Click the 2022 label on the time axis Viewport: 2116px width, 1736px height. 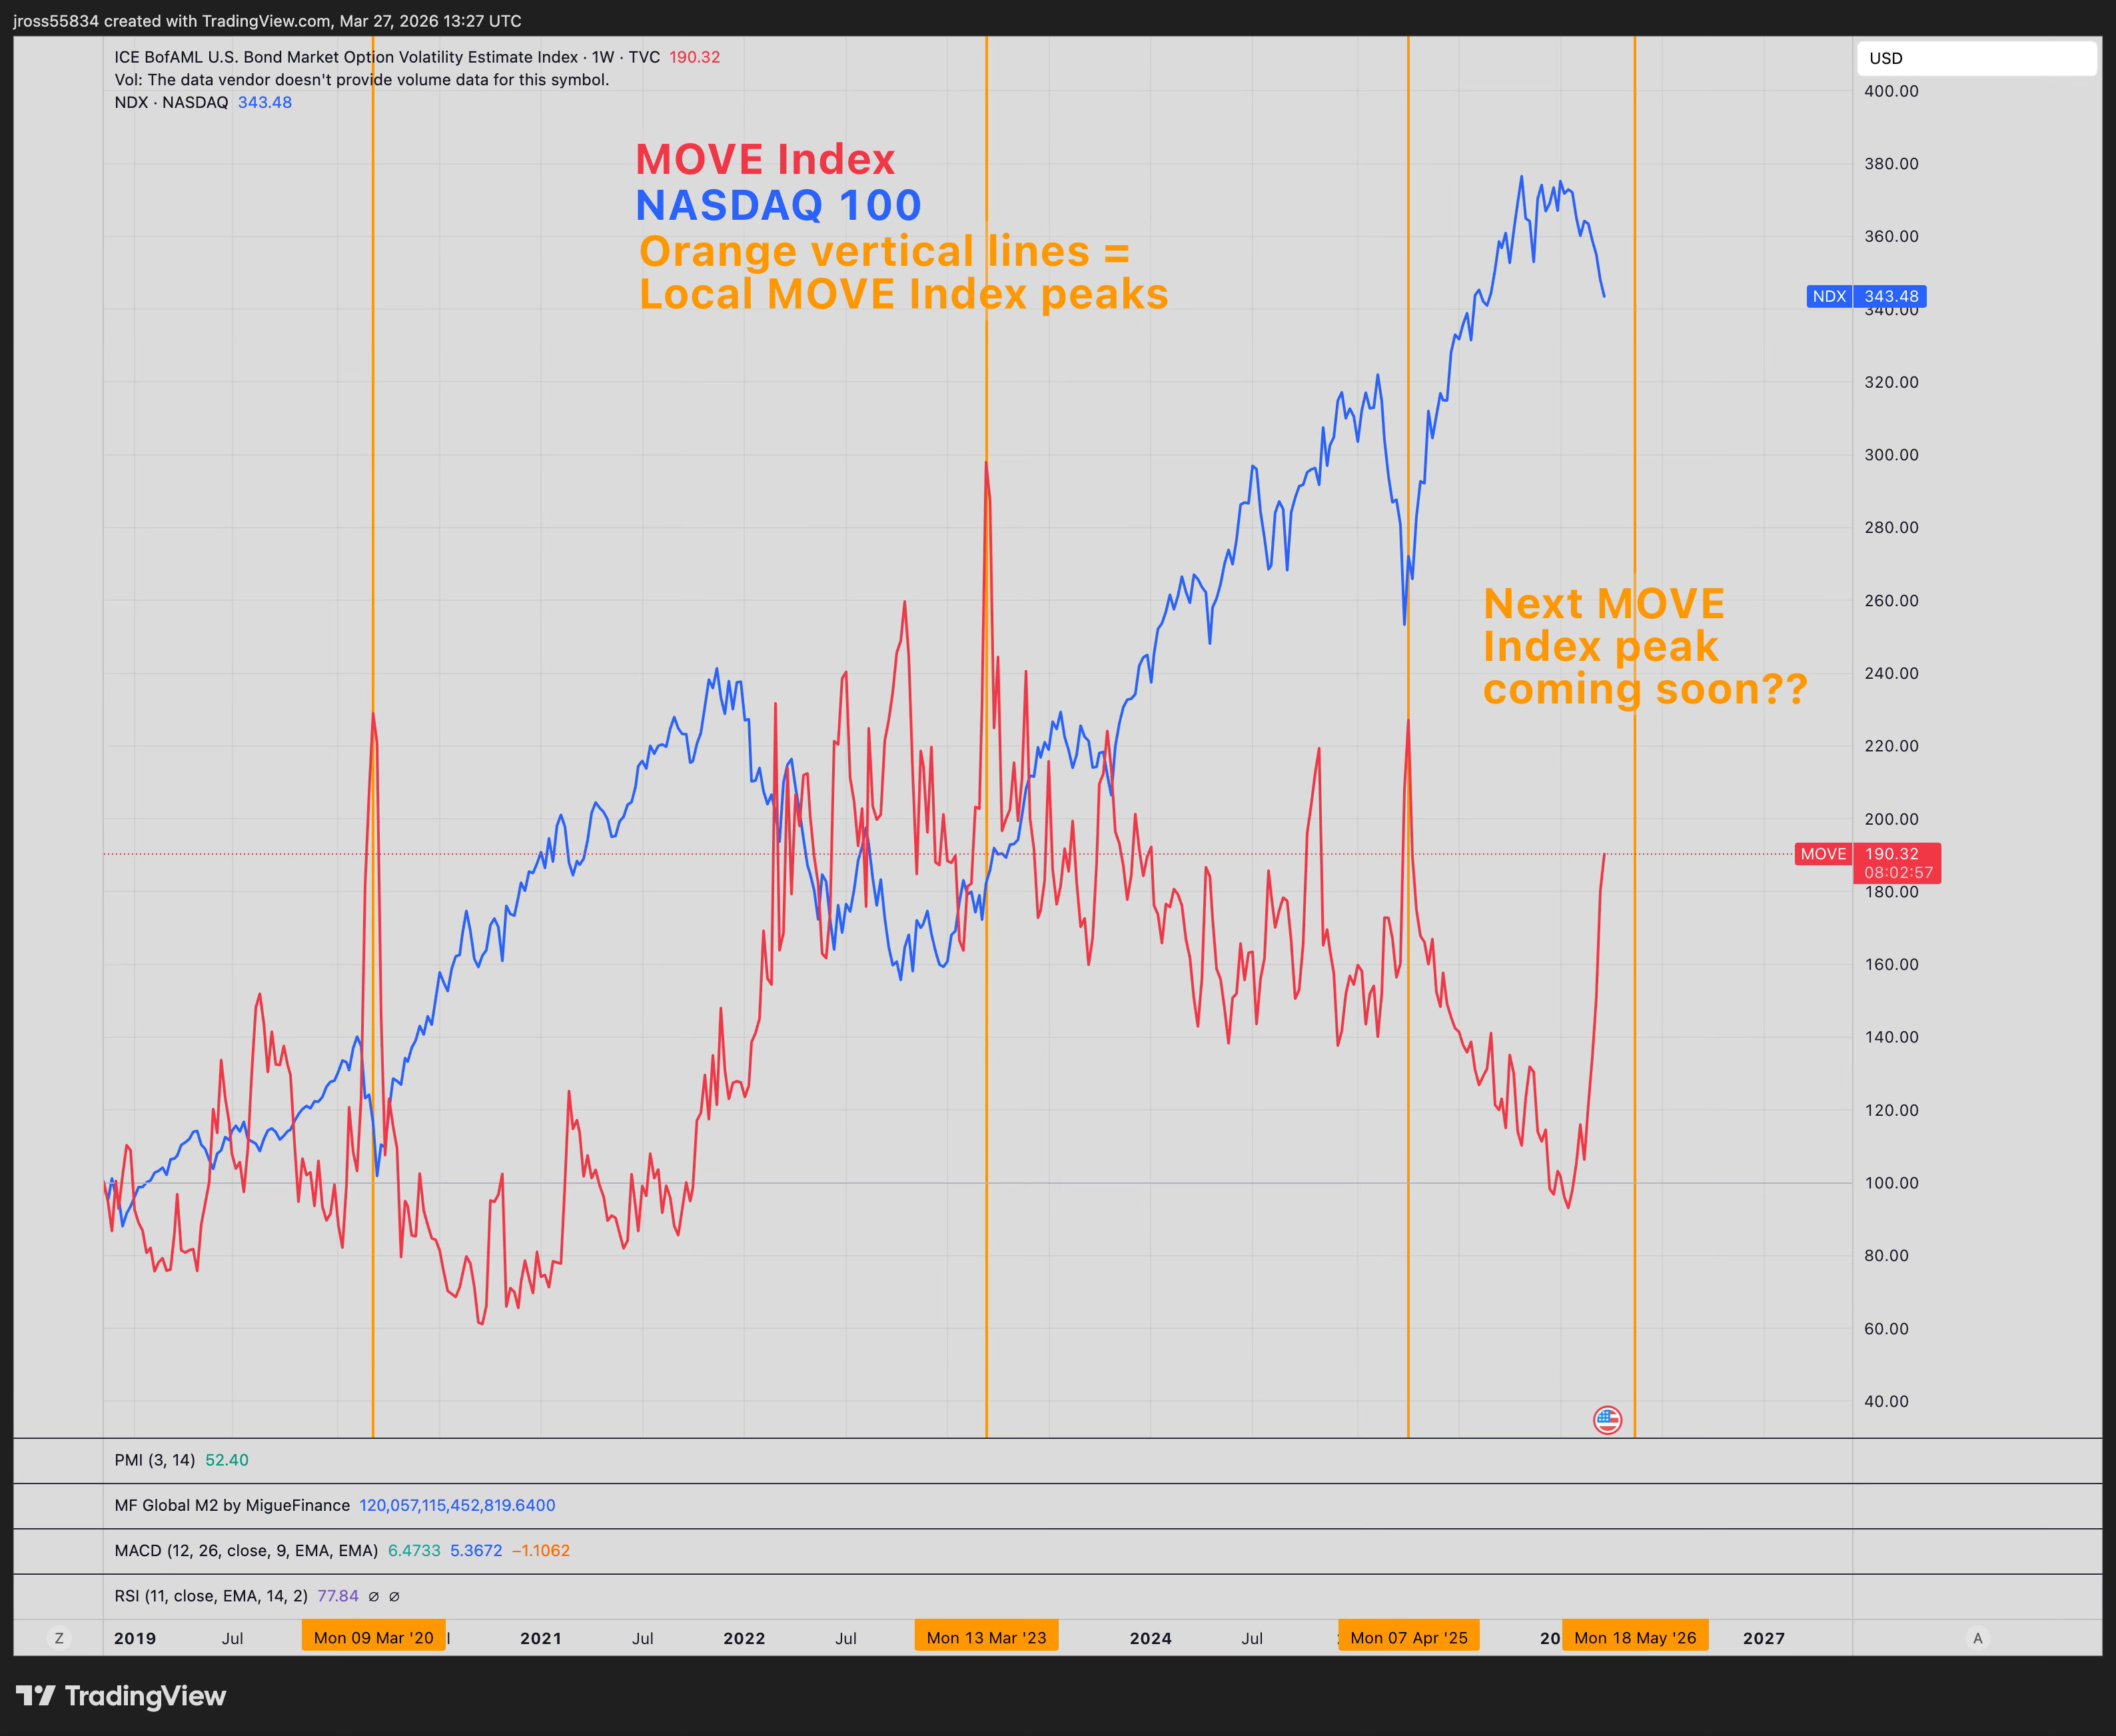pyautogui.click(x=744, y=1638)
